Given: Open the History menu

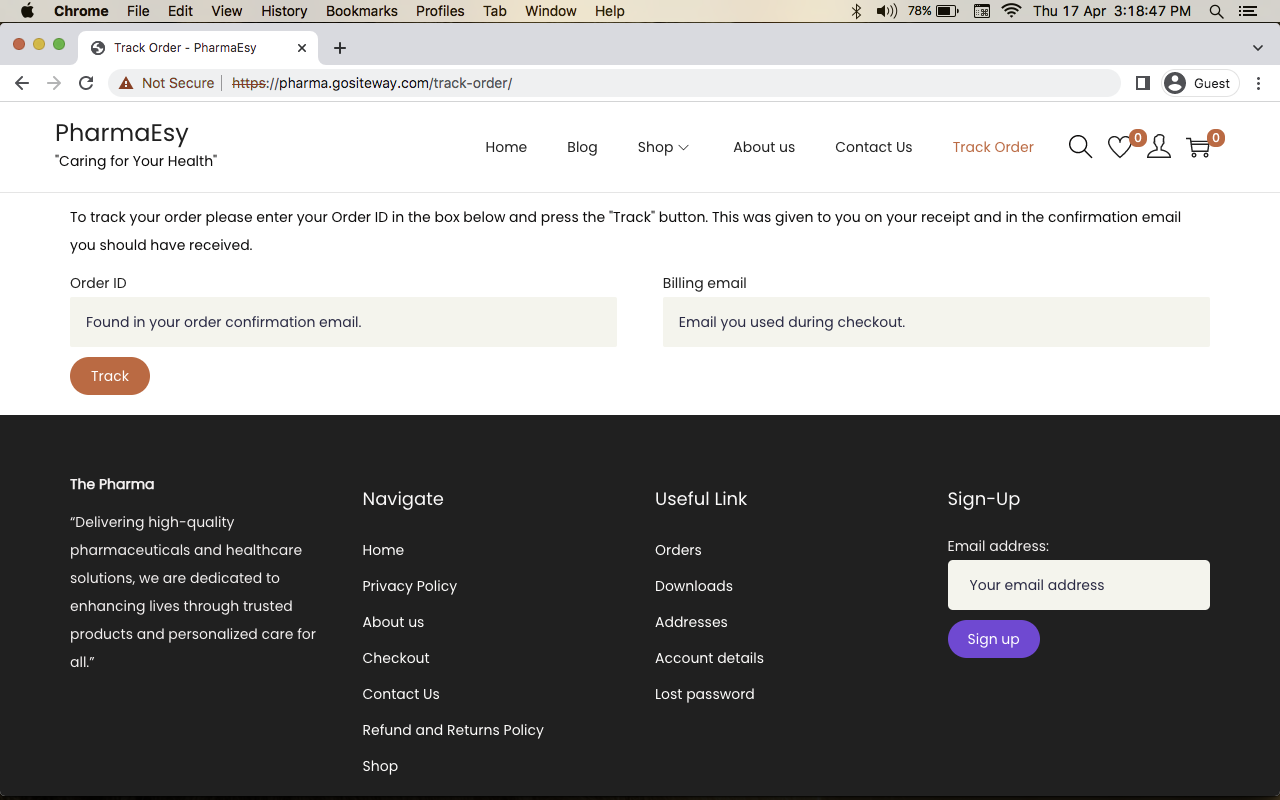Looking at the screenshot, I should [x=284, y=11].
